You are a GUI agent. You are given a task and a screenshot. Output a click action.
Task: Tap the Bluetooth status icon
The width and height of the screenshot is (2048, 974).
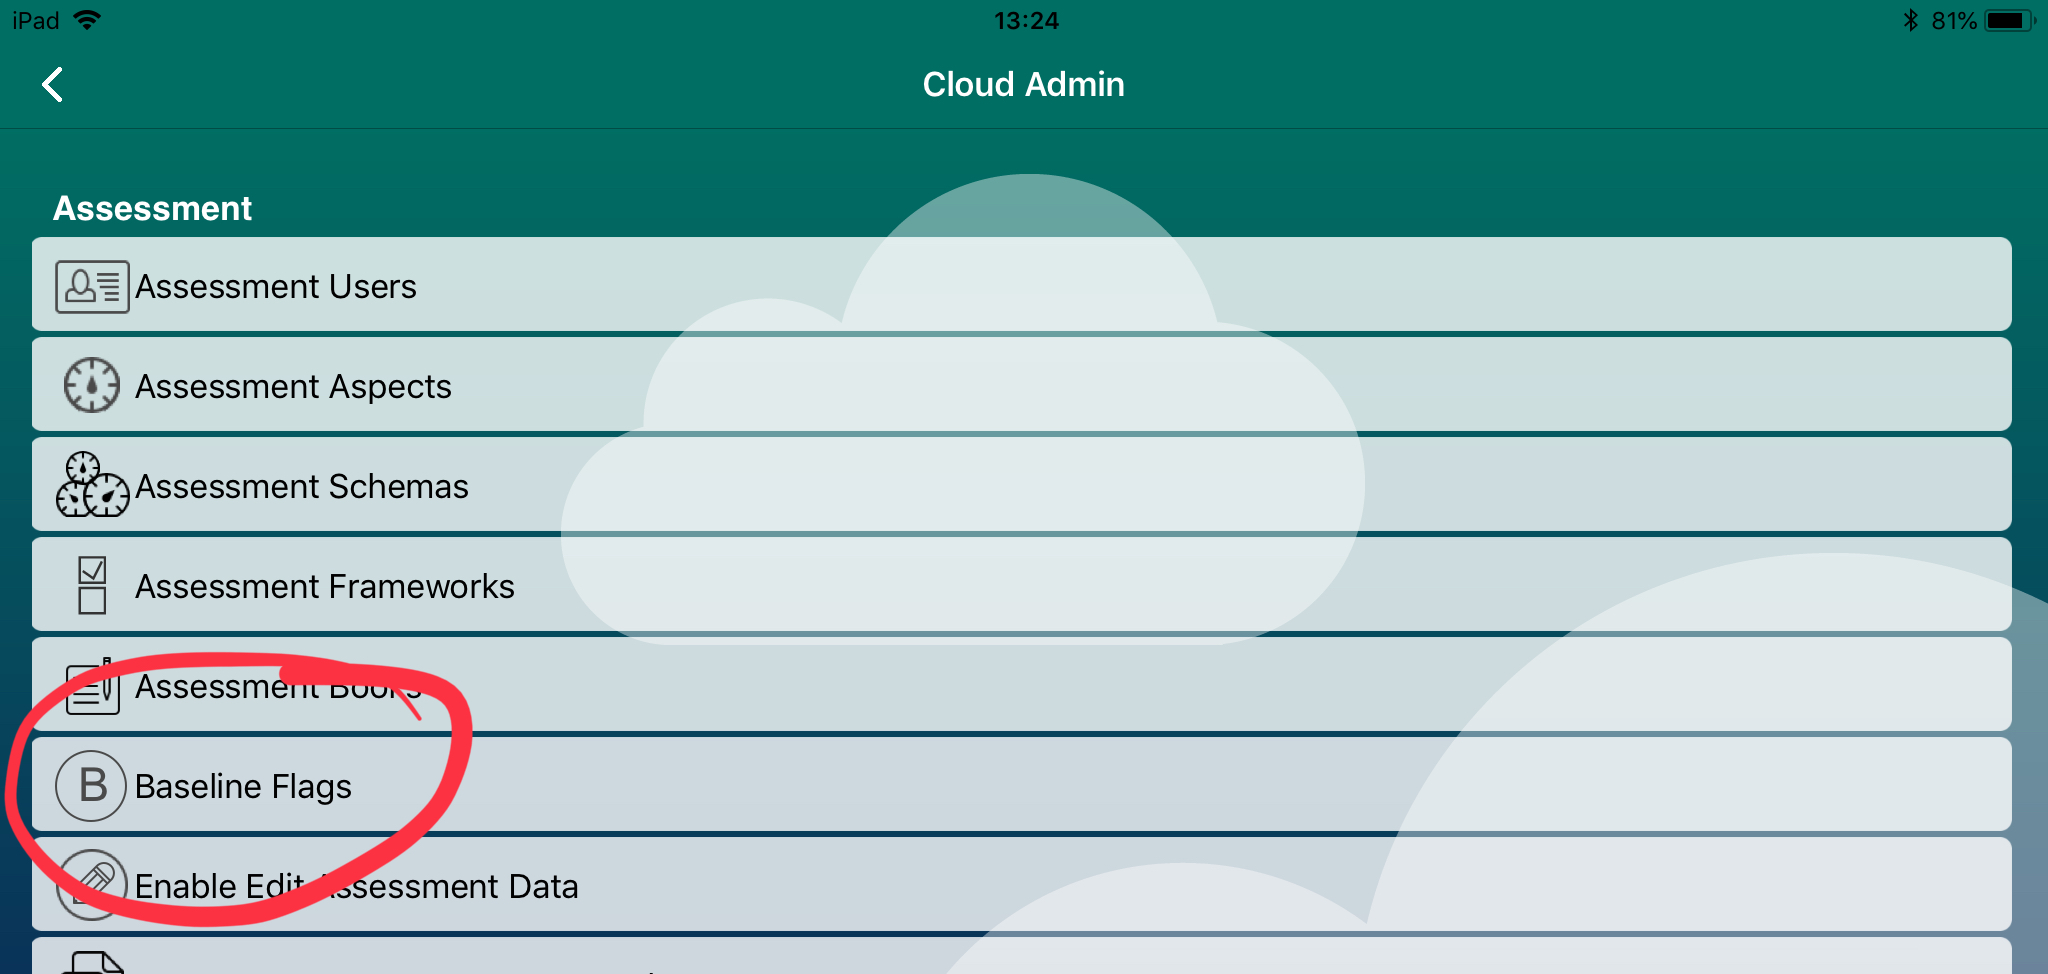1910,20
